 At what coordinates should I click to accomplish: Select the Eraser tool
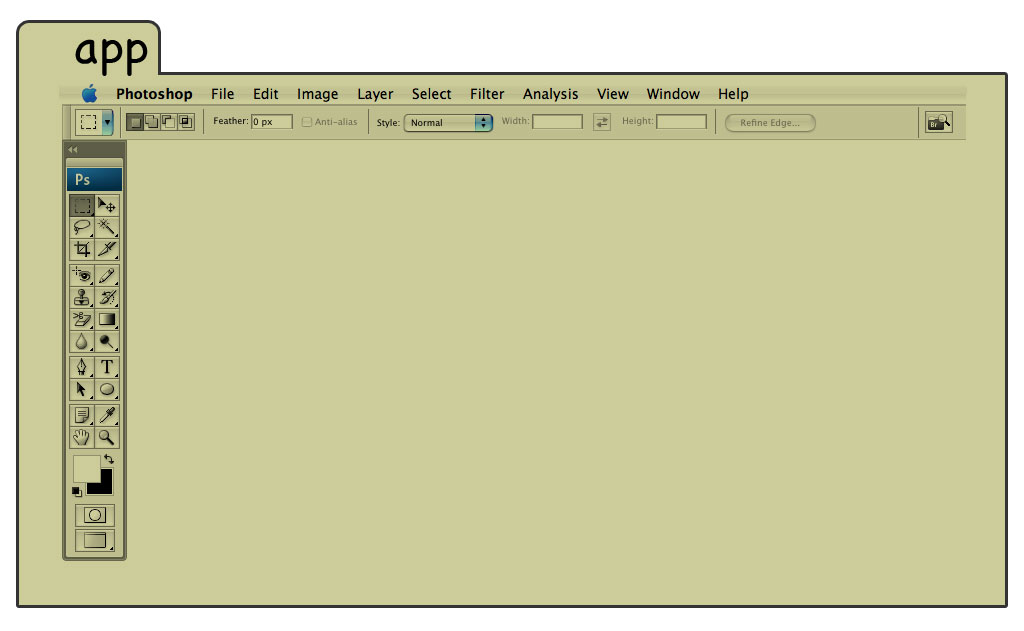[x=82, y=319]
